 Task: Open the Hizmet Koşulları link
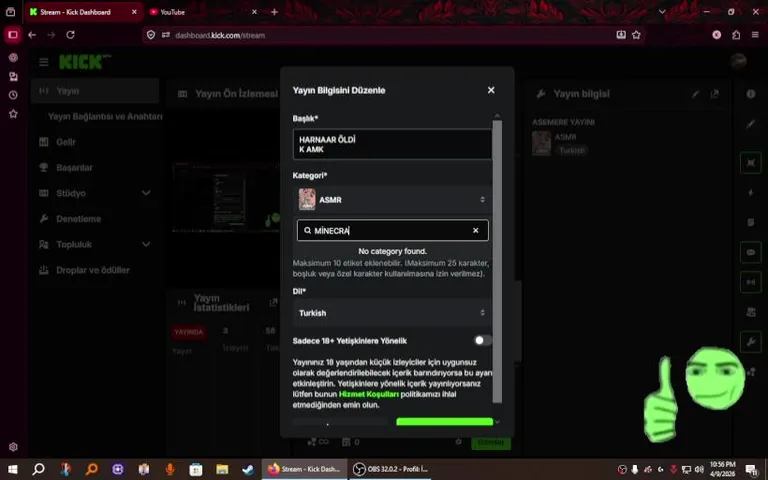pyautogui.click(x=368, y=394)
